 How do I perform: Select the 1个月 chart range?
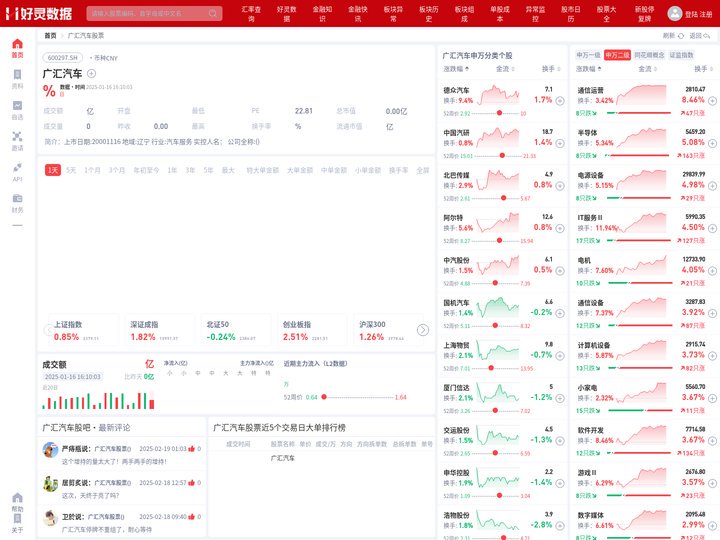92,170
